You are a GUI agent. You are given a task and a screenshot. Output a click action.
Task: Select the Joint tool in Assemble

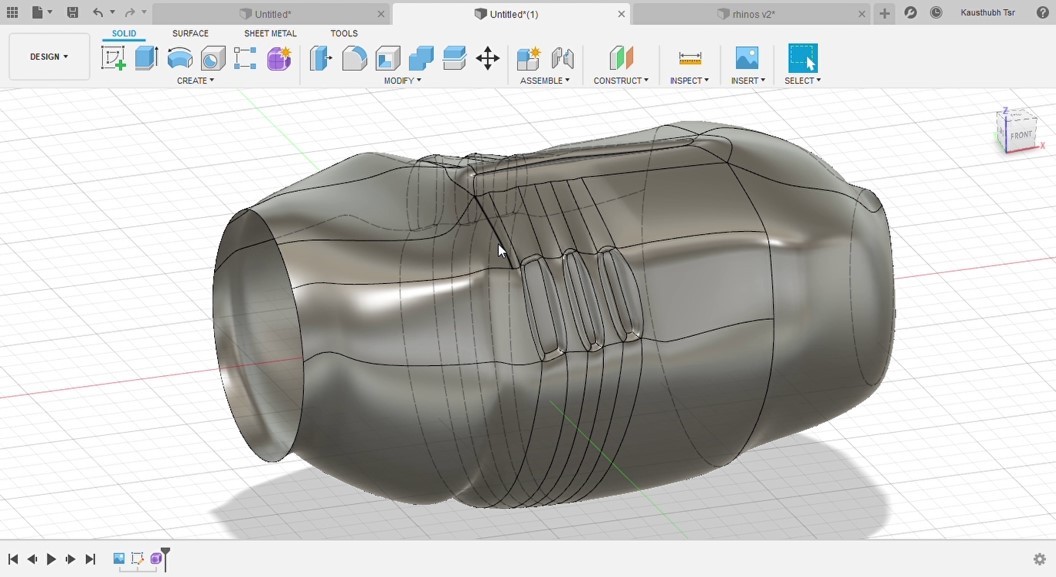(563, 58)
